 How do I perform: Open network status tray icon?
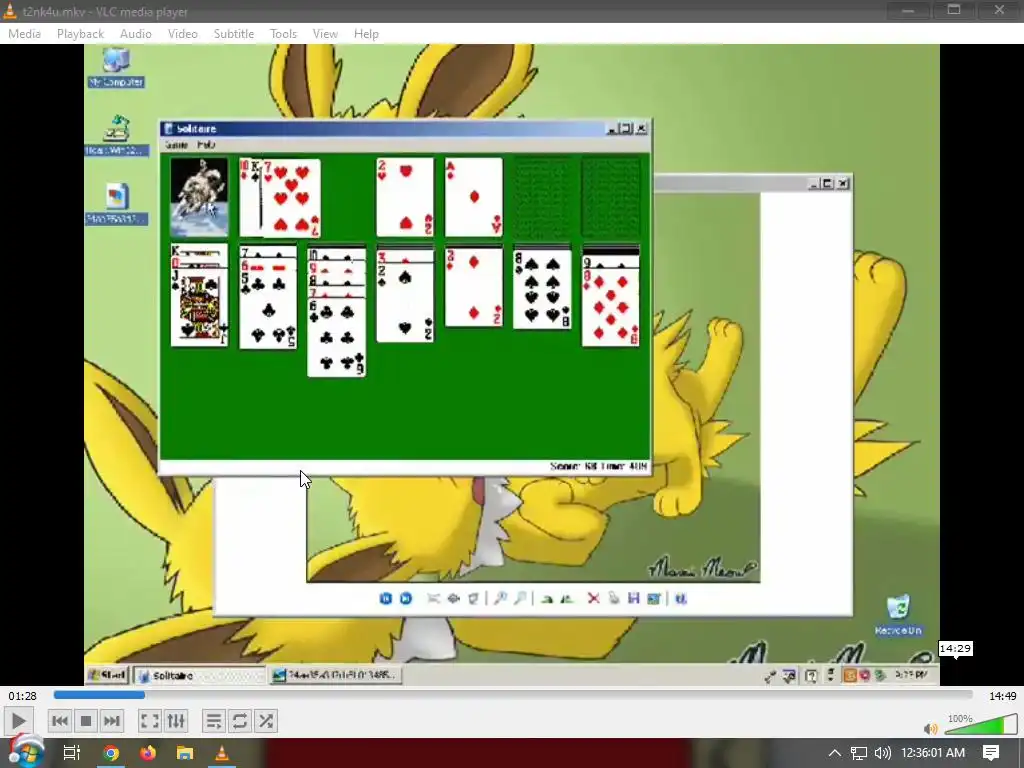coord(859,754)
